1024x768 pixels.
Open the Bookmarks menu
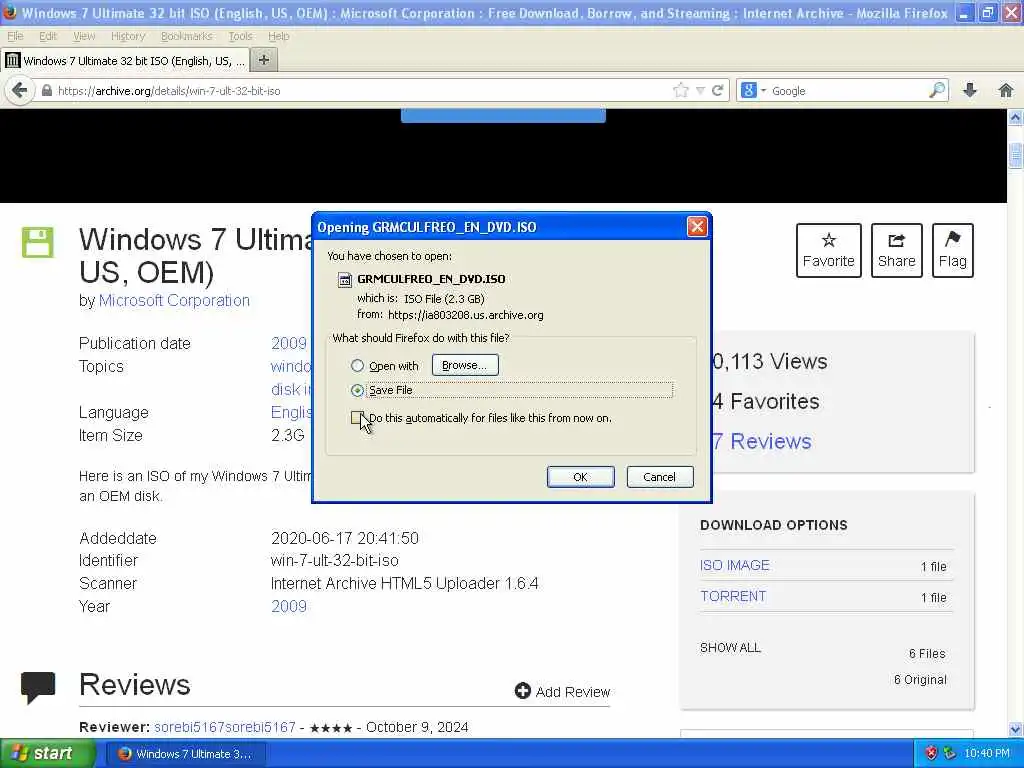pyautogui.click(x=187, y=36)
